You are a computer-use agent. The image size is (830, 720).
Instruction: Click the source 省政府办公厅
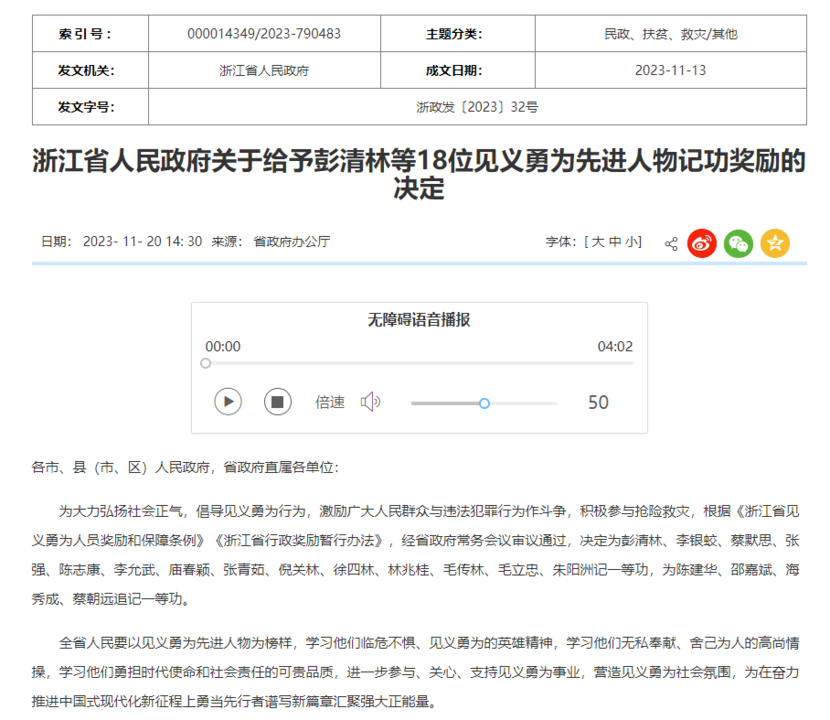(x=291, y=242)
